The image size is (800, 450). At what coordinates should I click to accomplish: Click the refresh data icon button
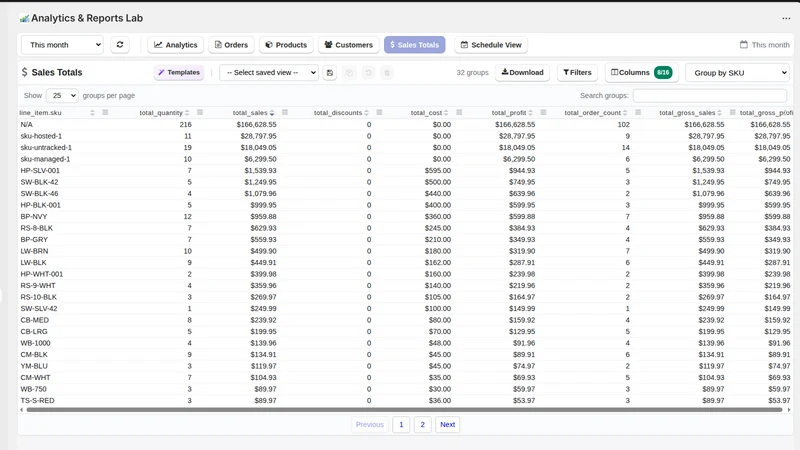(120, 45)
